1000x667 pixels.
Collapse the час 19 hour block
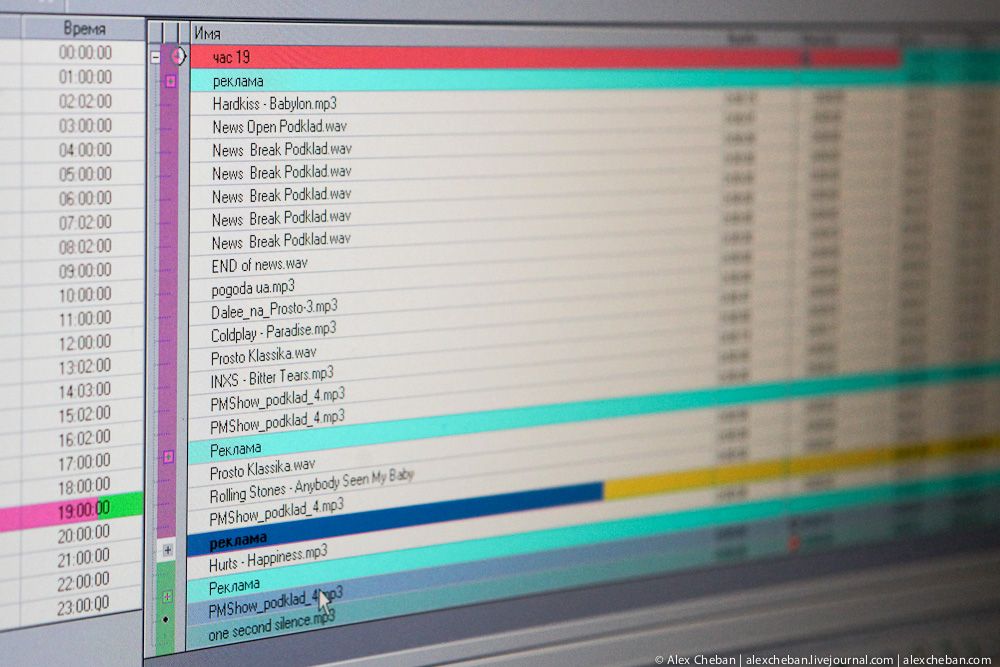(x=156, y=57)
